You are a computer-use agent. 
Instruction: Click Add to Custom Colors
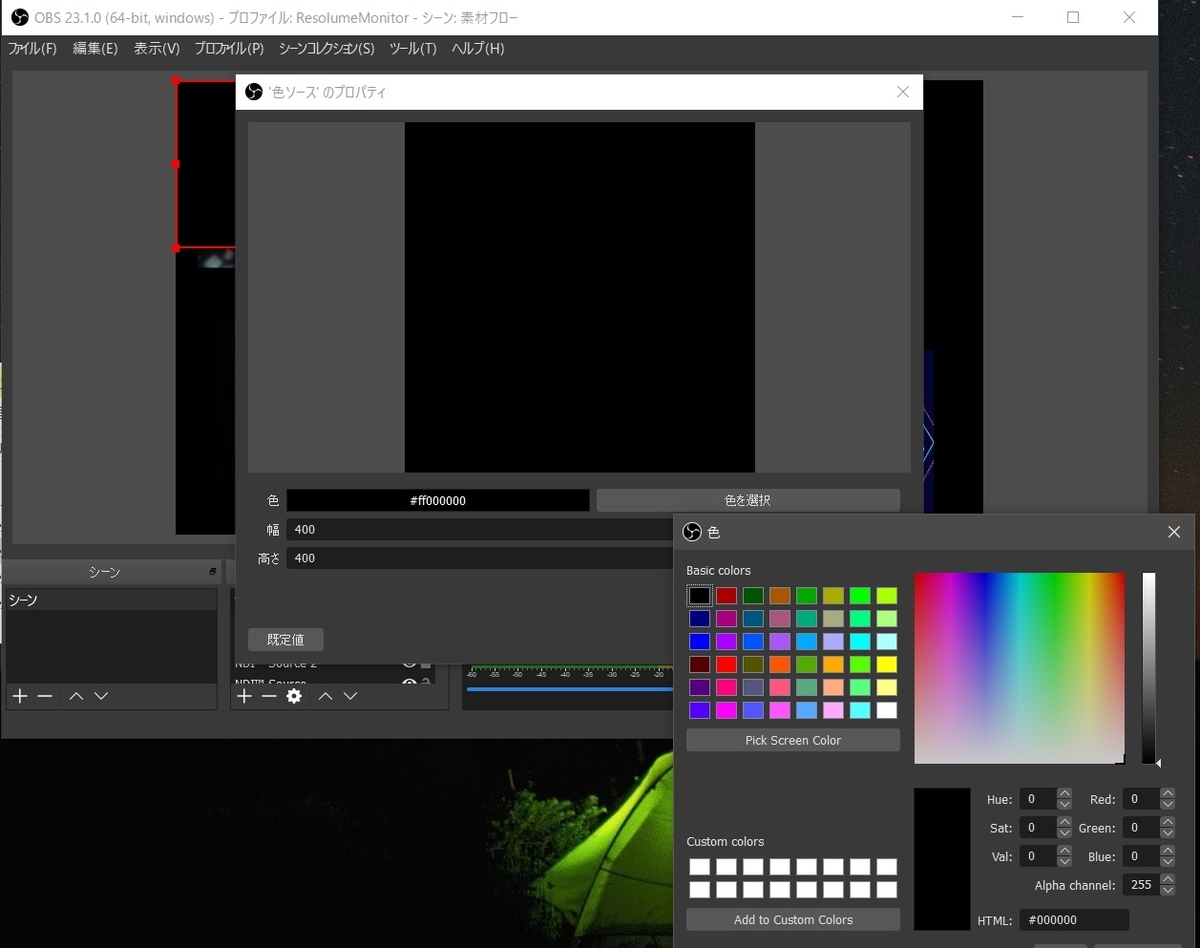pyautogui.click(x=793, y=919)
